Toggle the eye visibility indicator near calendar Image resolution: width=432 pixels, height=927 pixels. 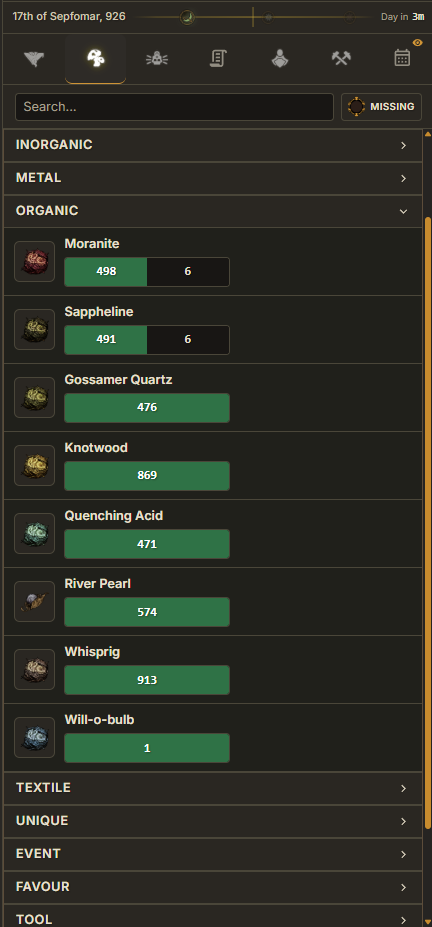point(418,43)
